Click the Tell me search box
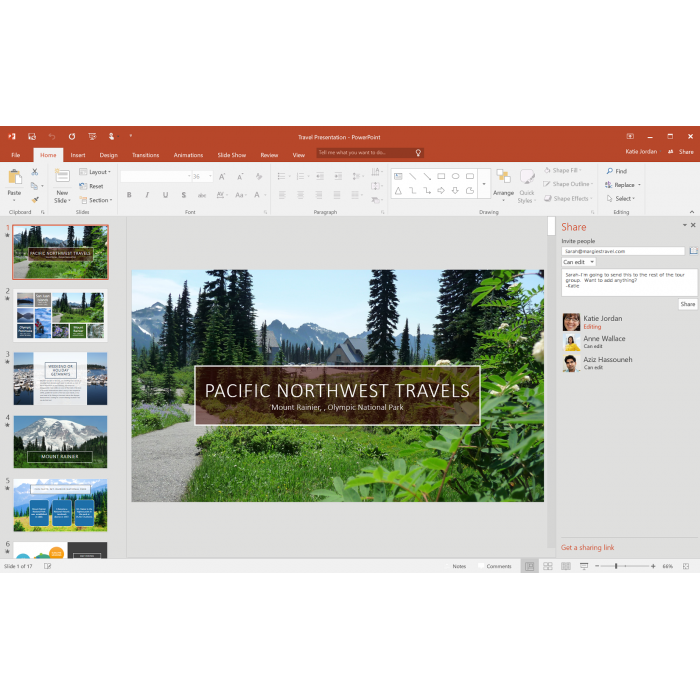Image resolution: width=700 pixels, height=700 pixels. [x=370, y=153]
